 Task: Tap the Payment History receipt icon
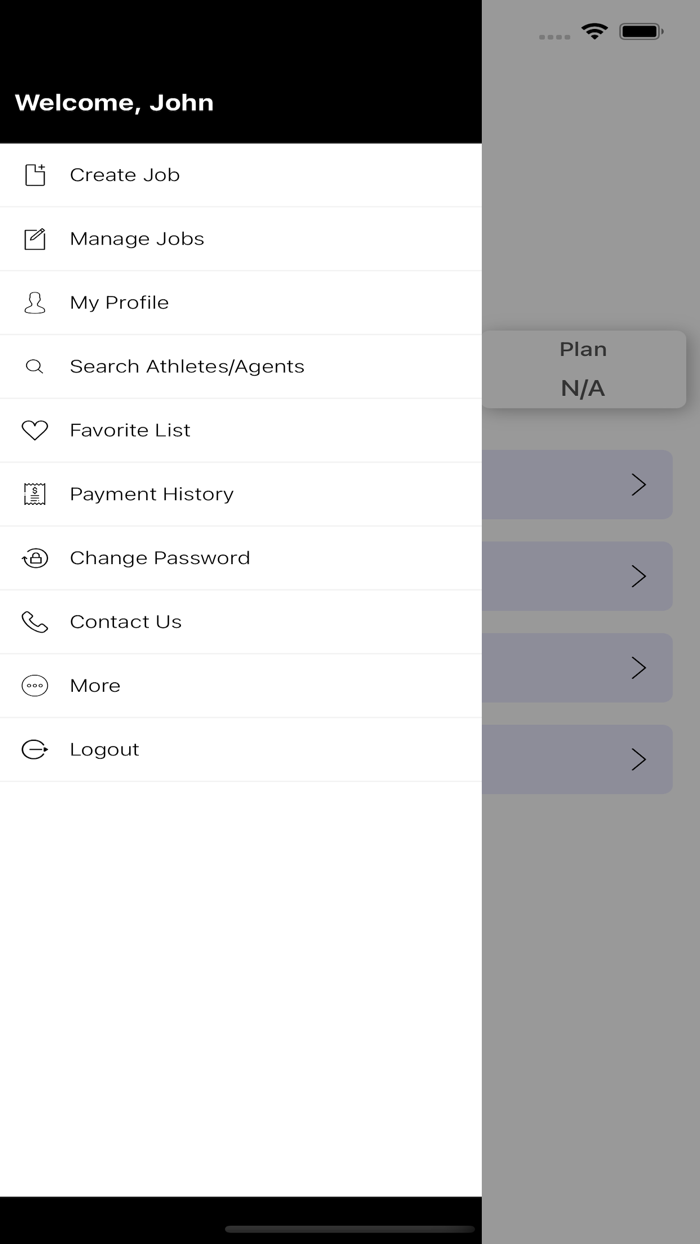pyautogui.click(x=35, y=494)
